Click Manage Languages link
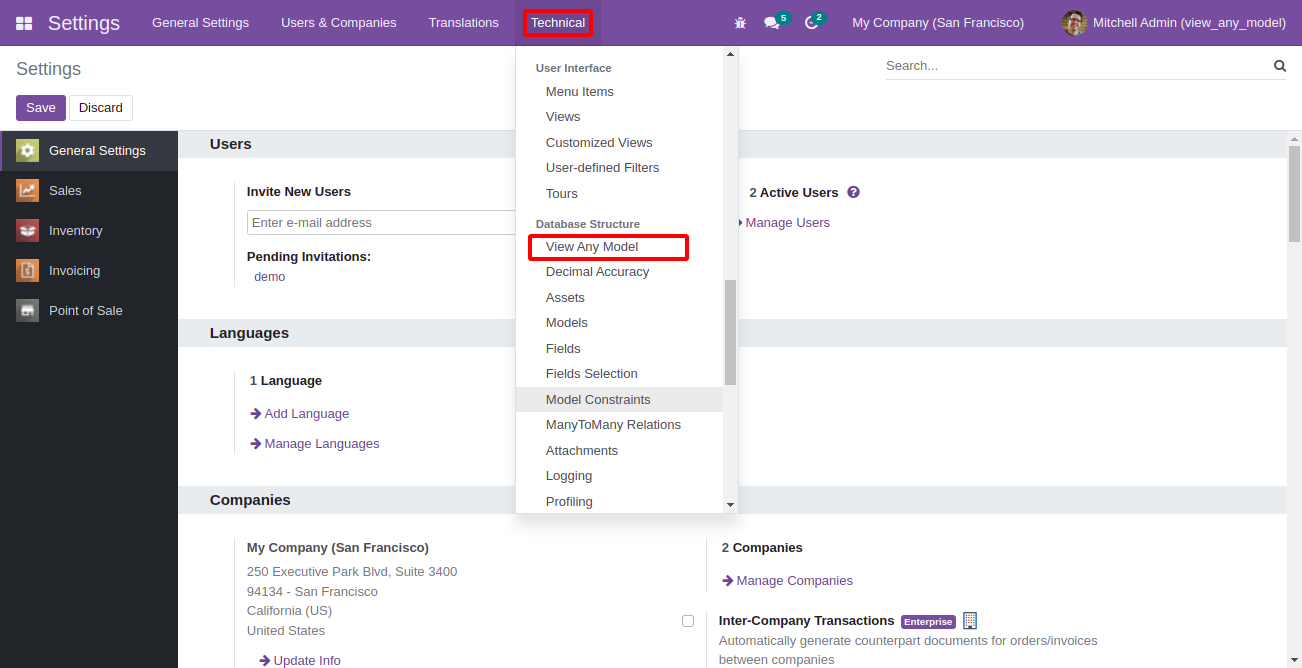This screenshot has height=668, width=1302. tap(314, 444)
